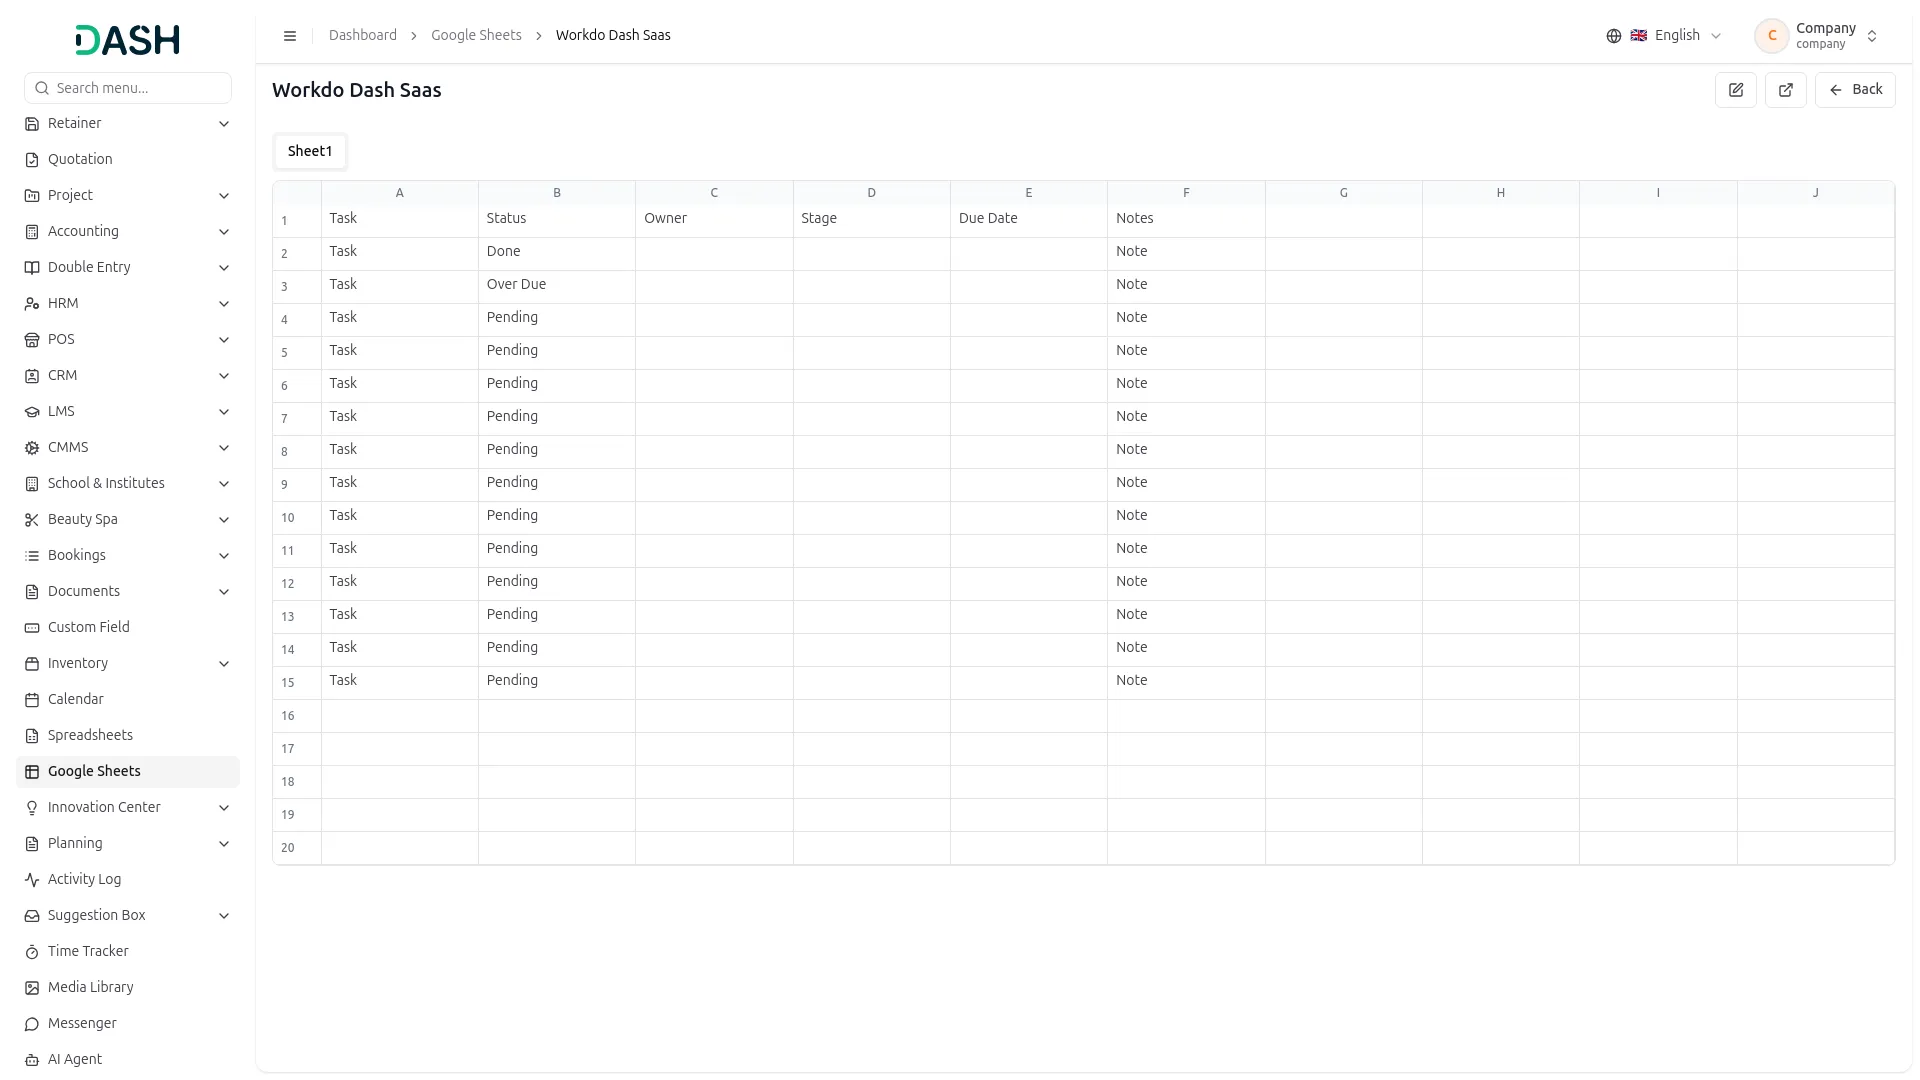Open the Company account switcher
Viewport: 1920px width, 1080px height.
[1817, 36]
